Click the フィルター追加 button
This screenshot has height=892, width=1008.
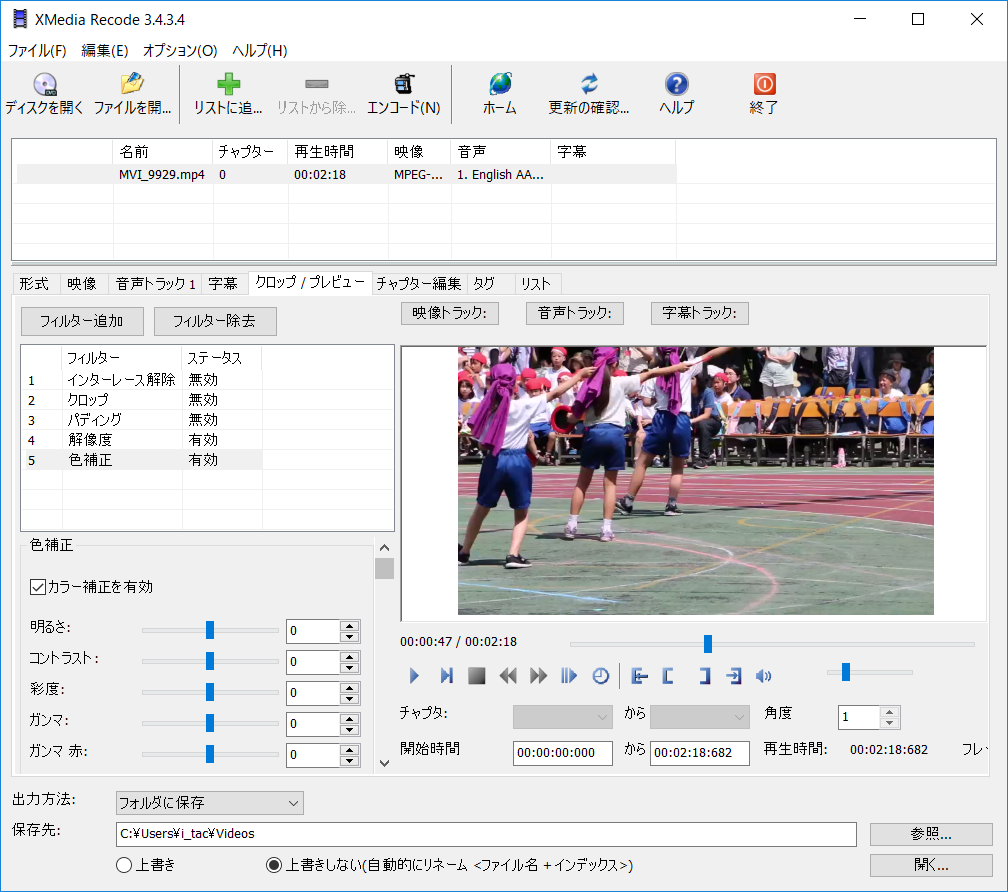coord(82,321)
